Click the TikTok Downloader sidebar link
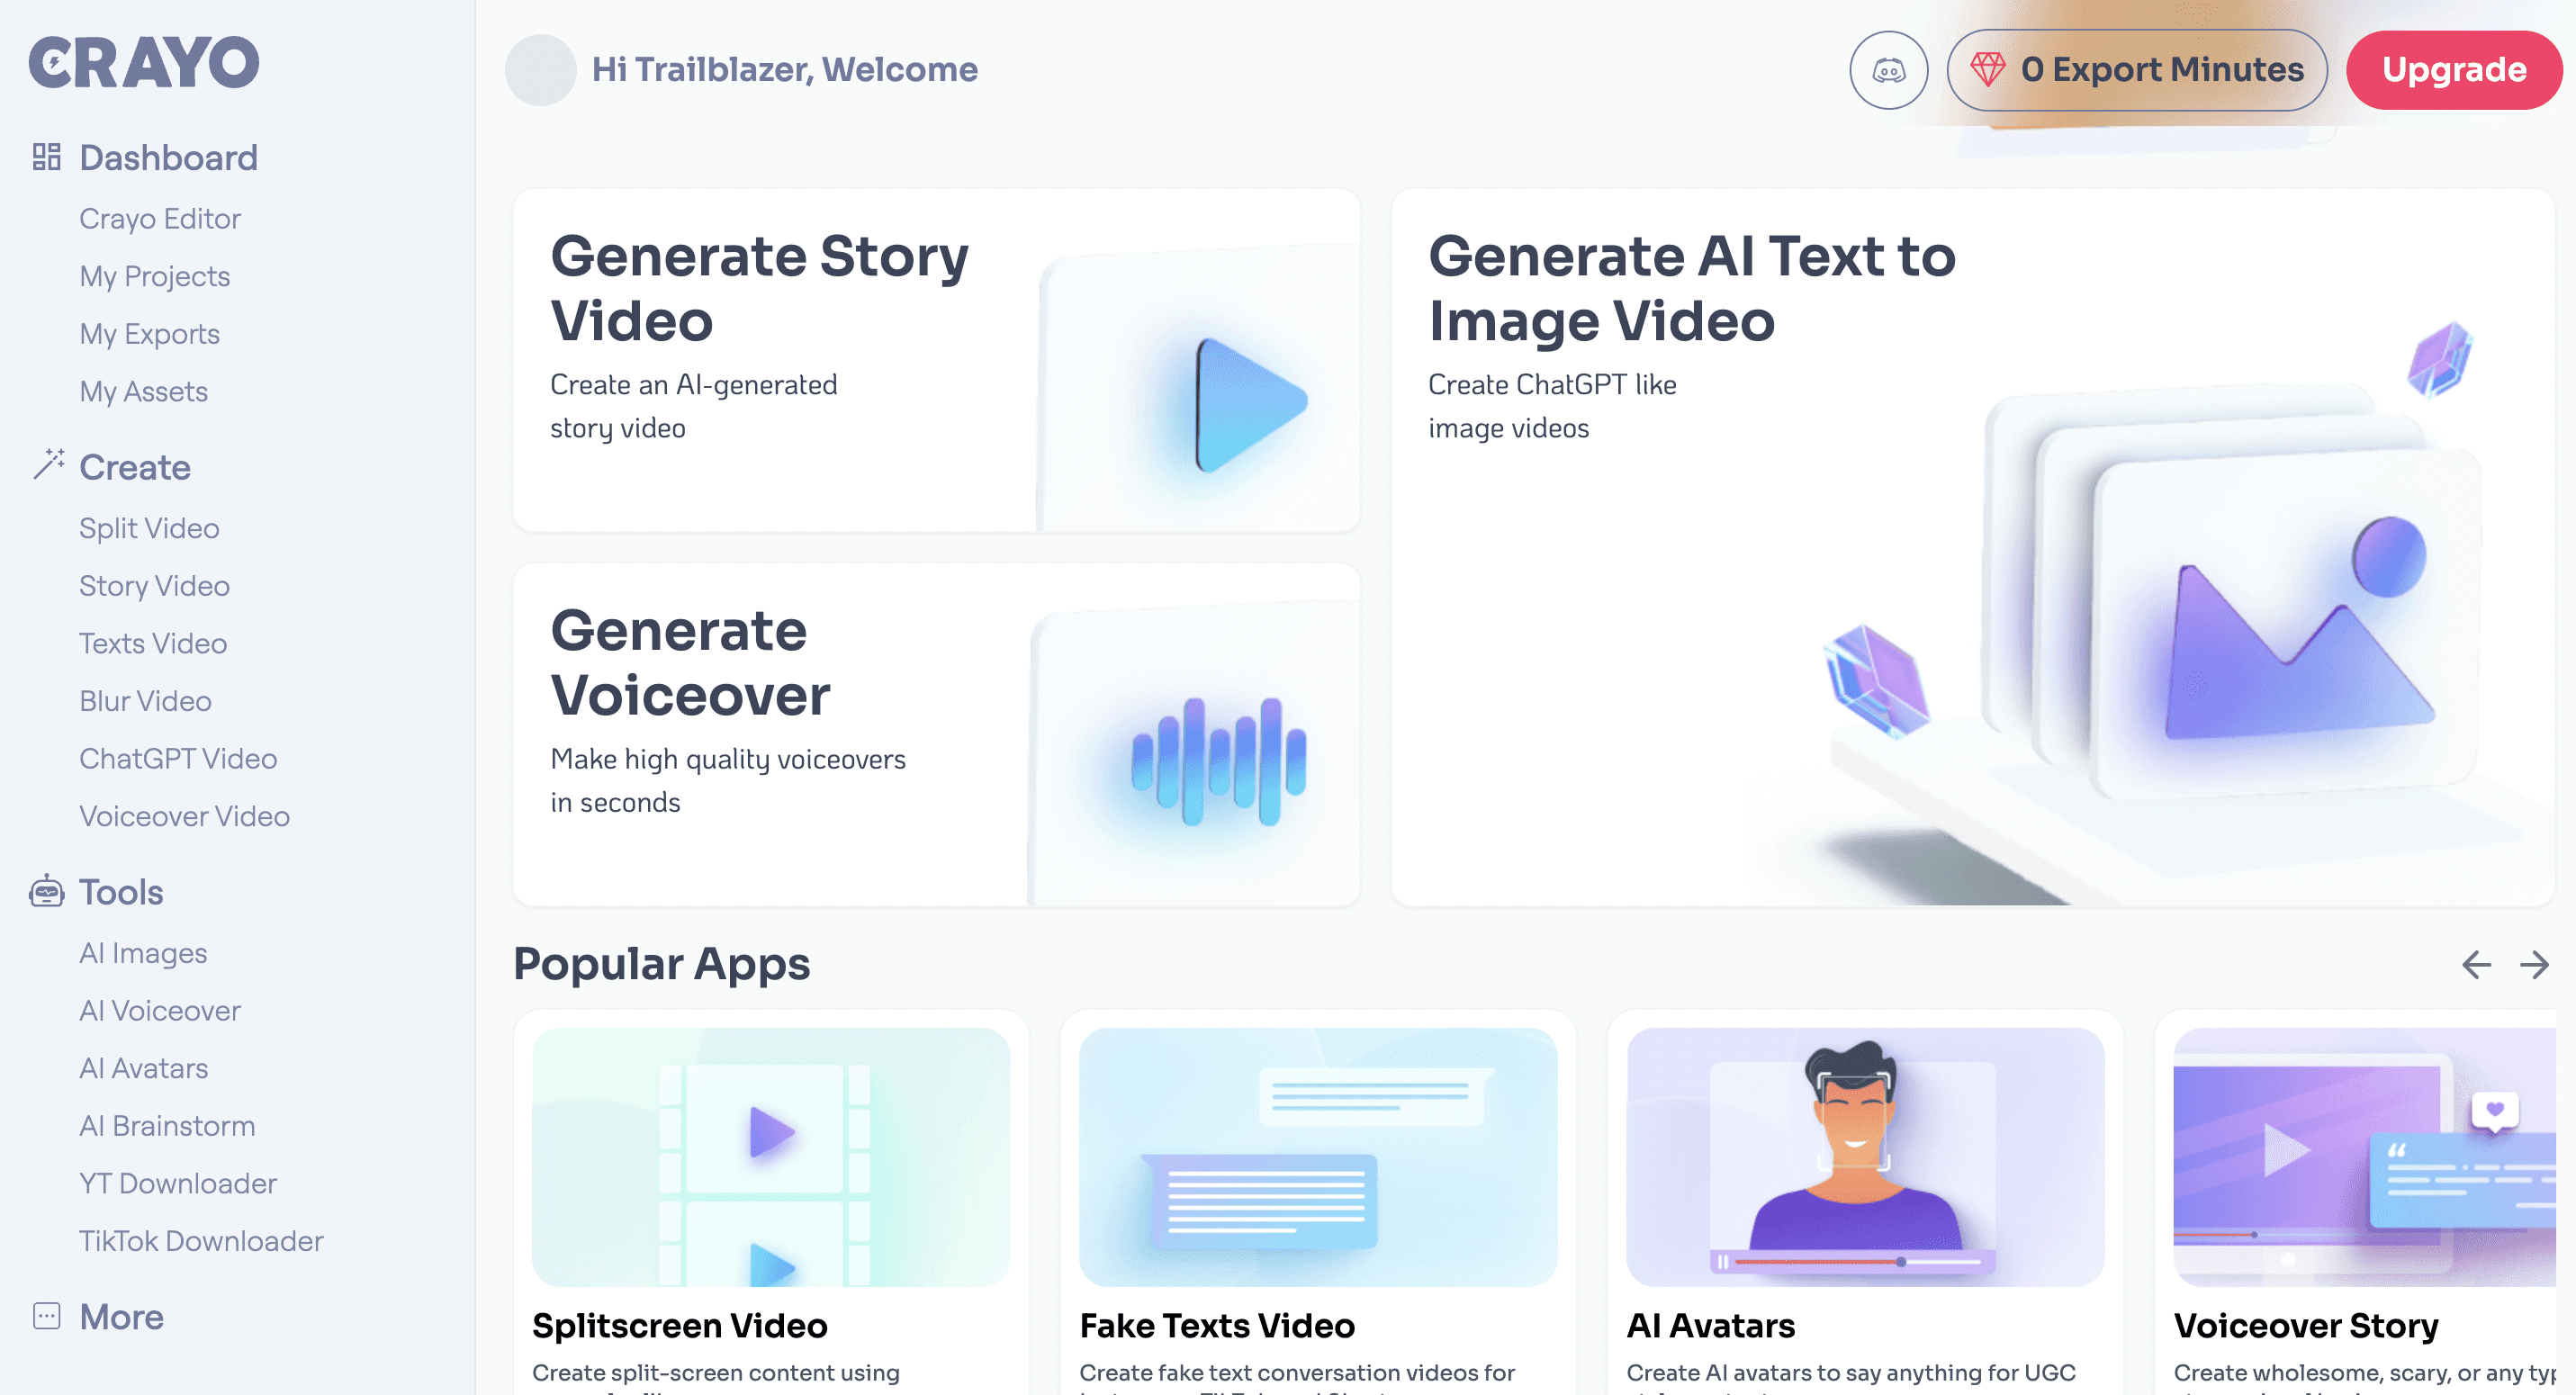Screen dimensions: 2576x1395 tap(201, 1240)
